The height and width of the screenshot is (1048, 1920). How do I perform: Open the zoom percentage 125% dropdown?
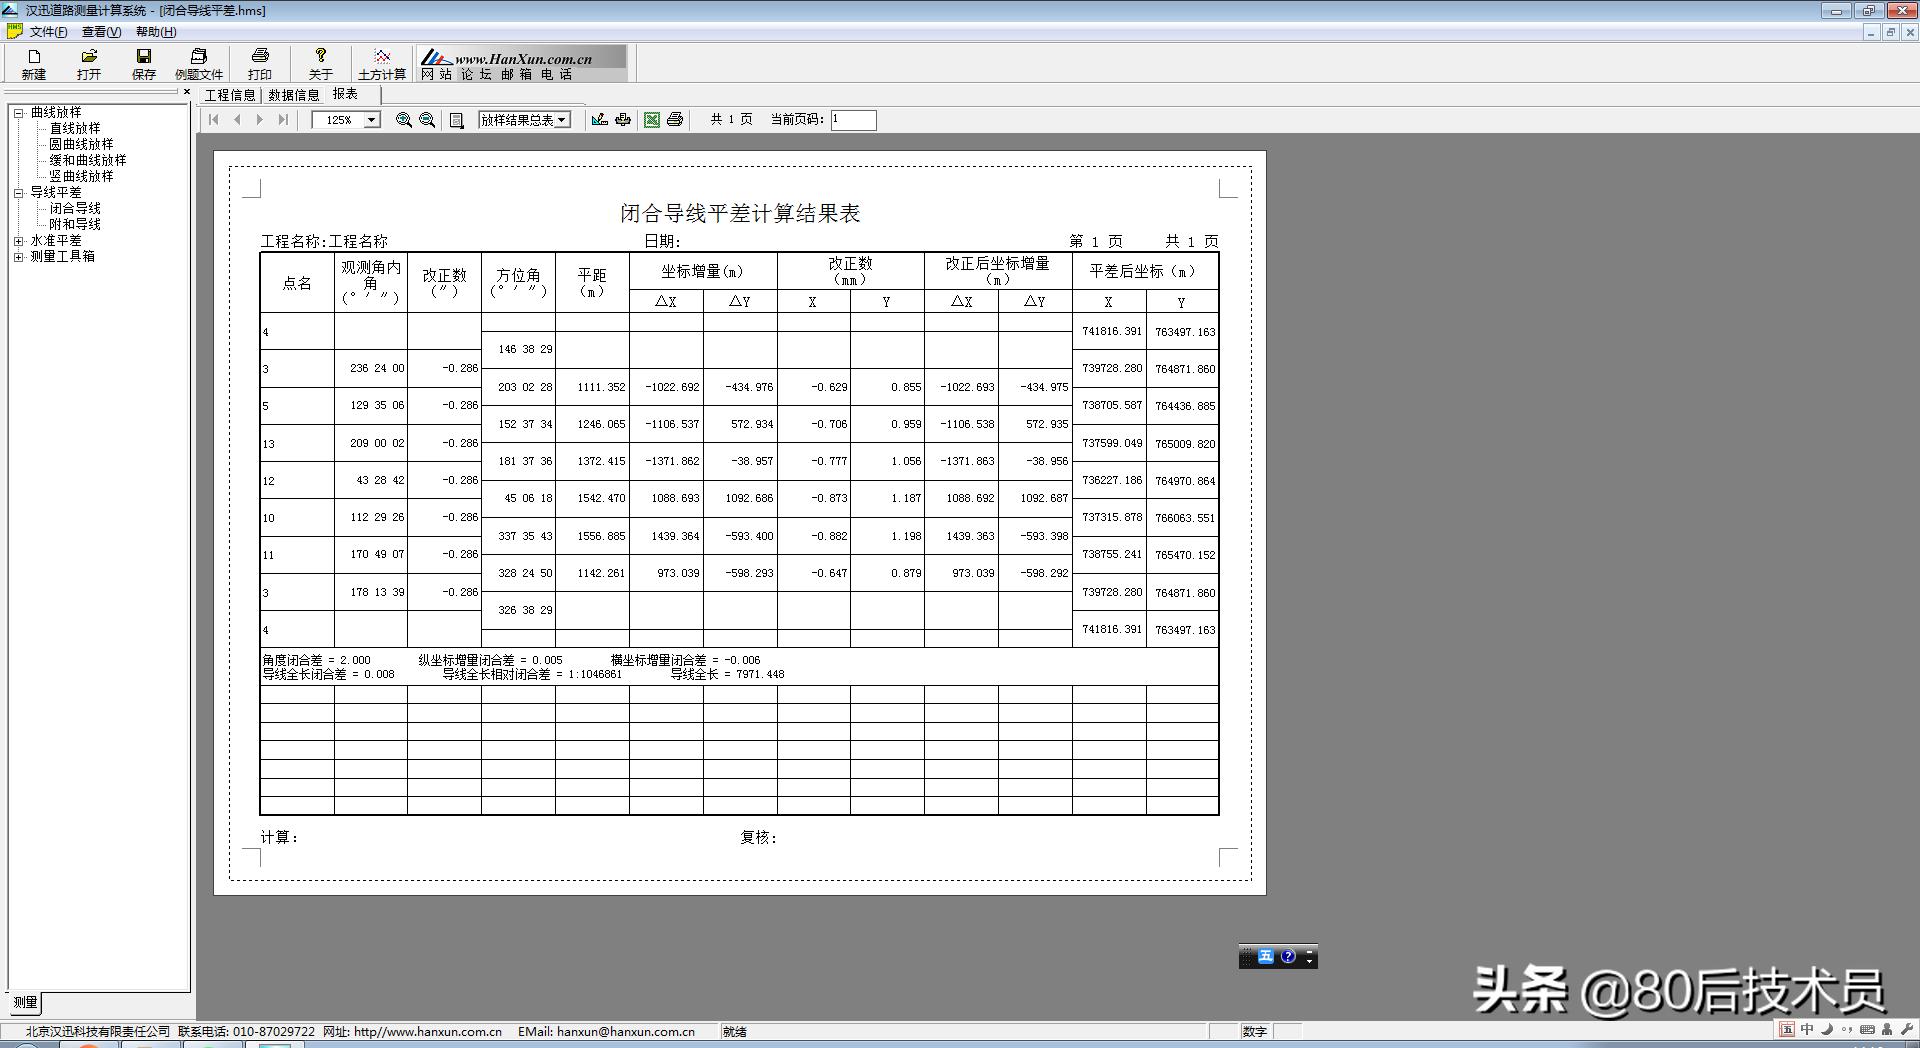pyautogui.click(x=372, y=120)
